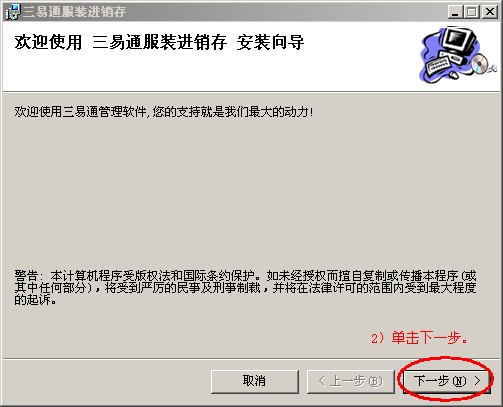
Task: Click the computer monitor in the banner graphic
Action: tap(457, 42)
